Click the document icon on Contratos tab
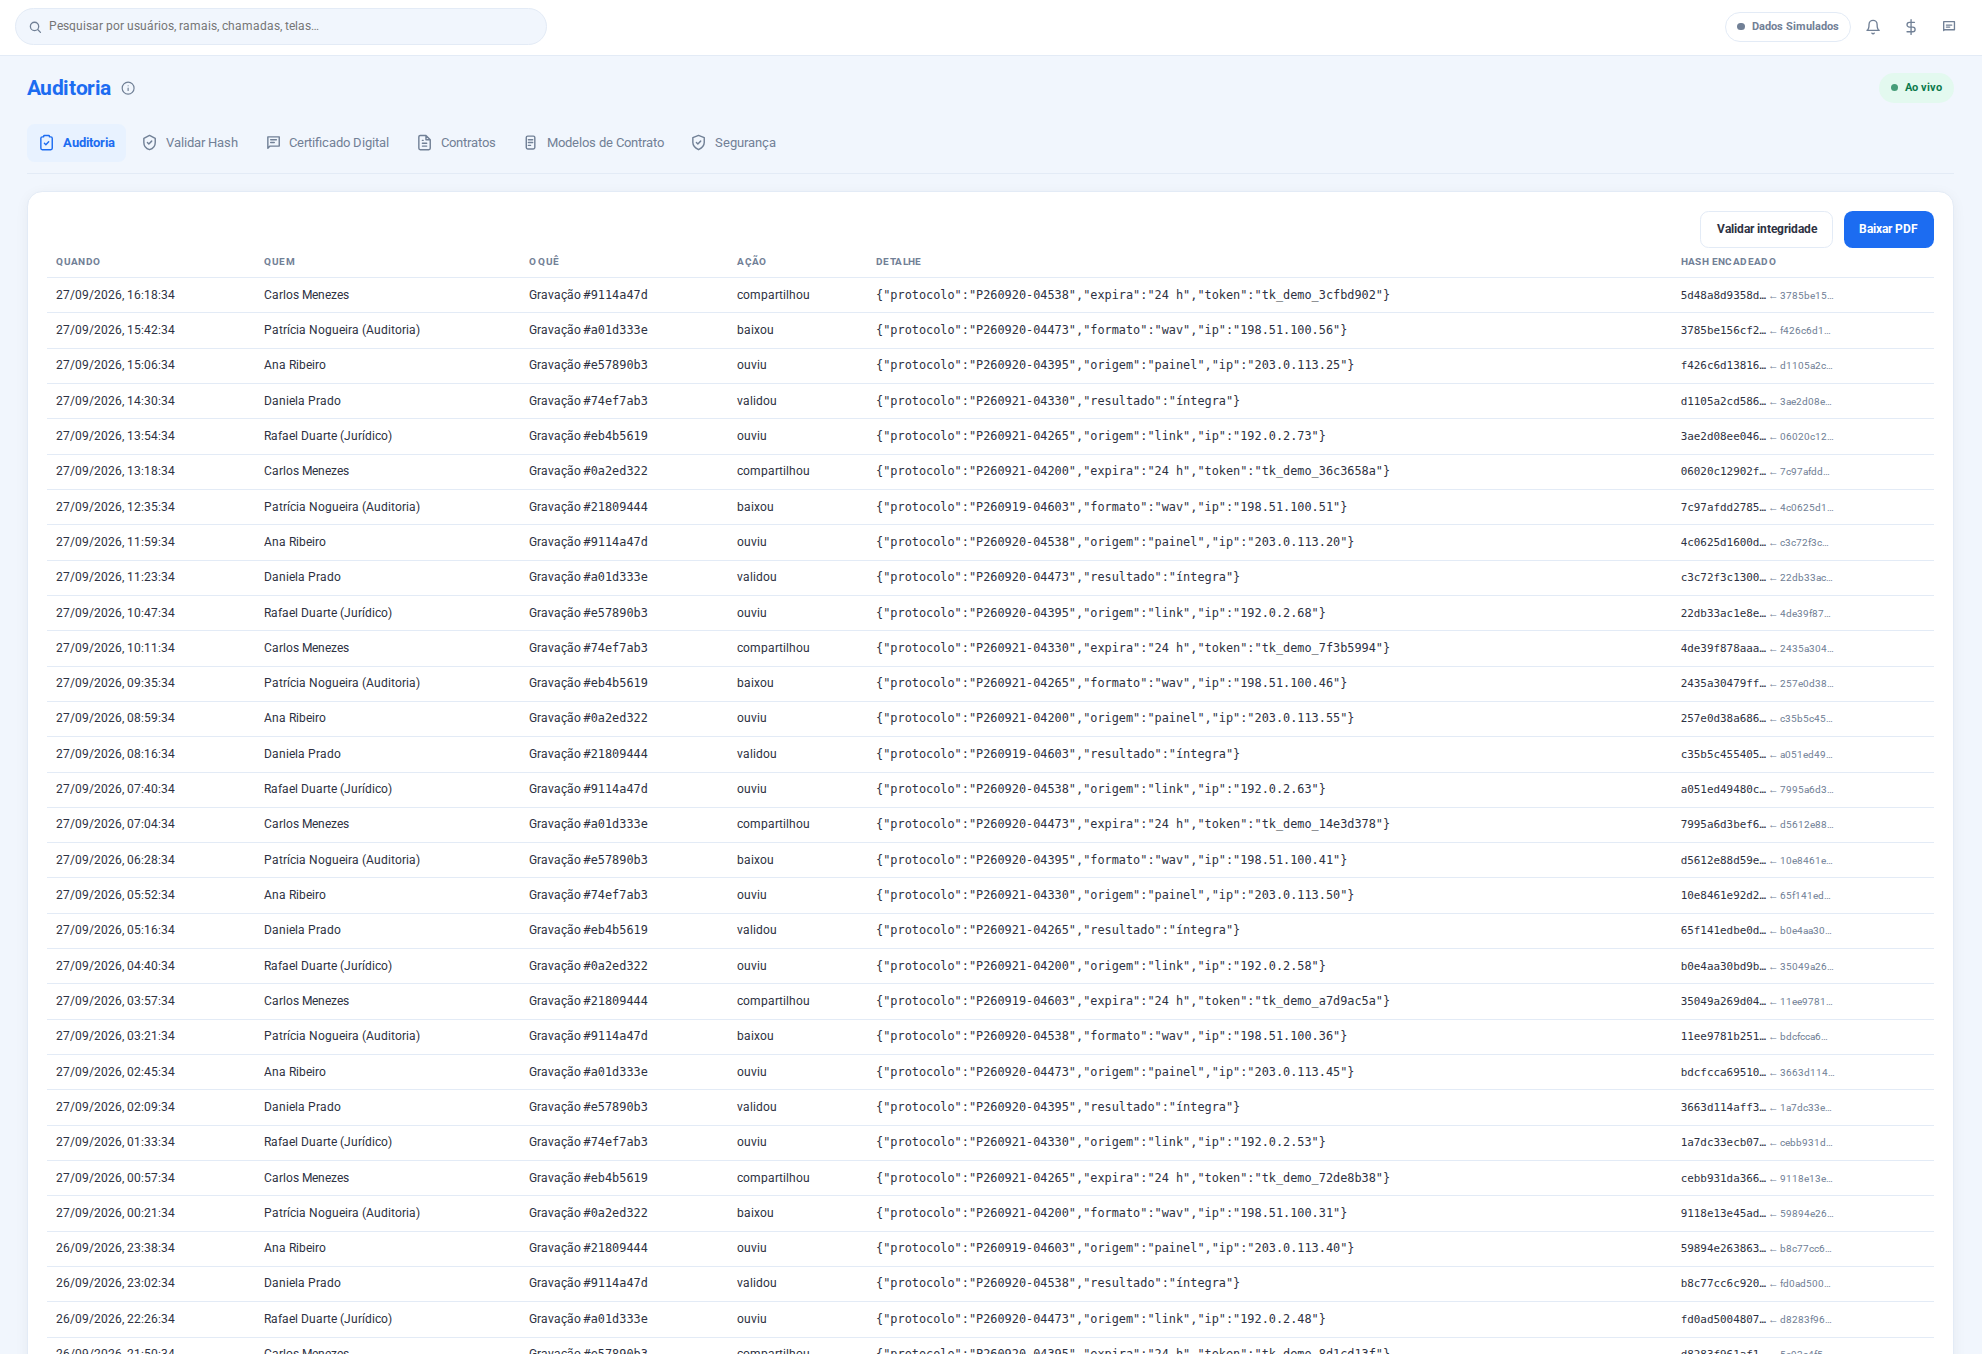 425,143
